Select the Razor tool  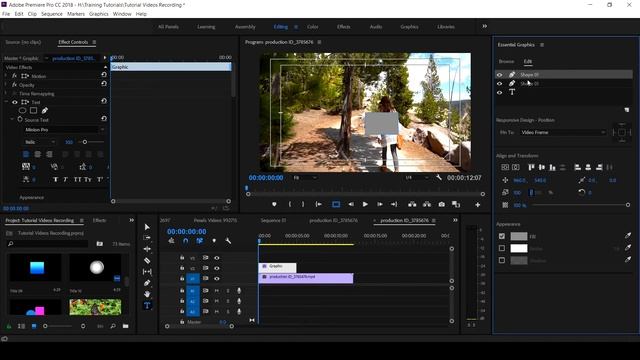click(x=147, y=260)
